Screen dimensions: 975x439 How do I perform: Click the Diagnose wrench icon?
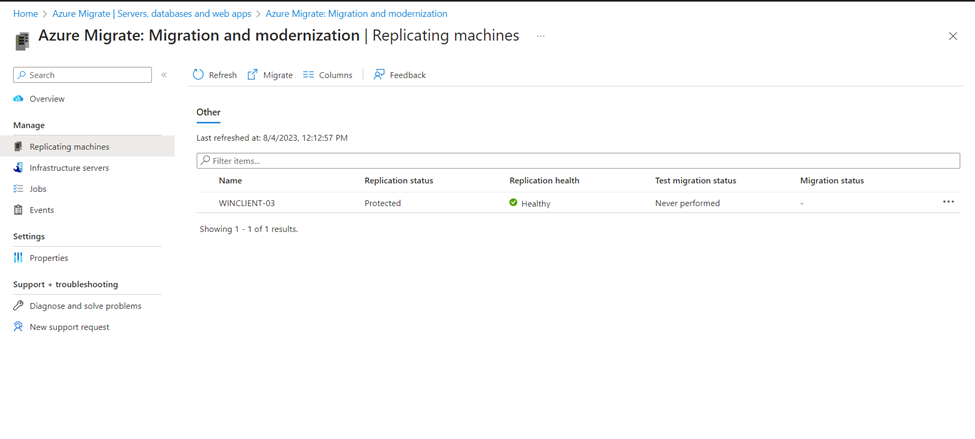click(19, 306)
